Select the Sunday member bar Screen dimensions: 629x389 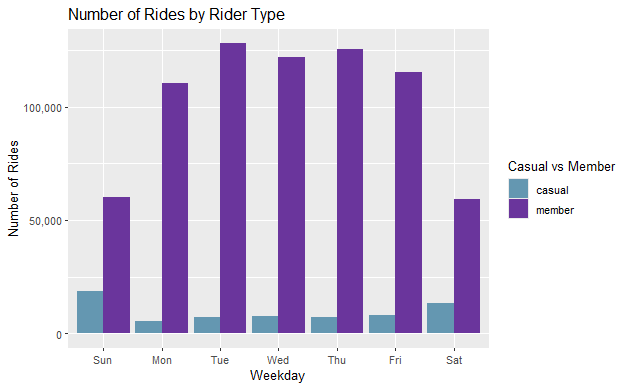tap(116, 265)
